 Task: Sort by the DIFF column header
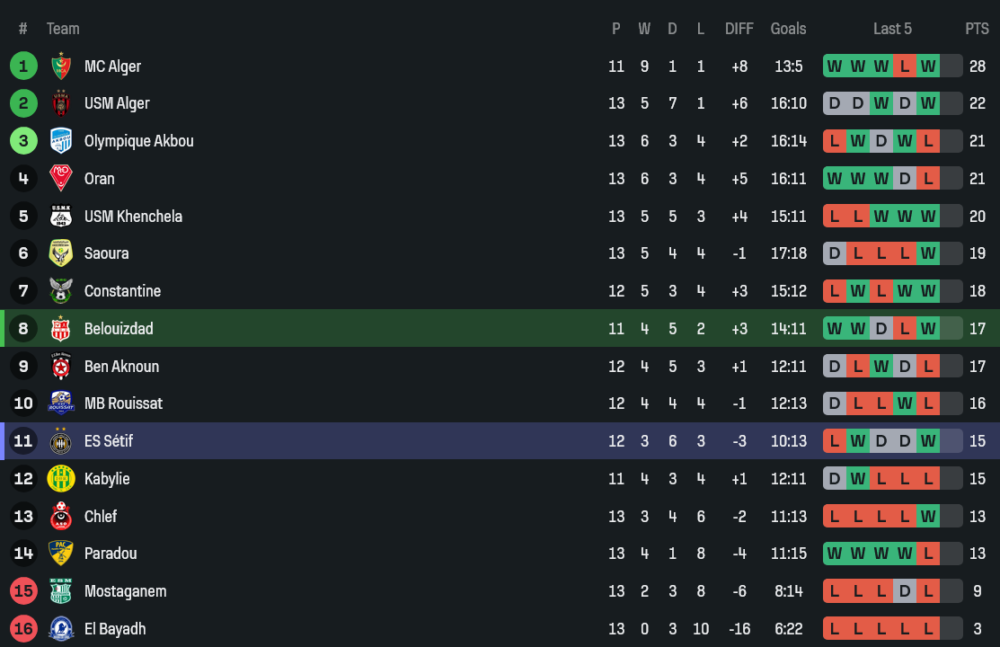[x=739, y=29]
